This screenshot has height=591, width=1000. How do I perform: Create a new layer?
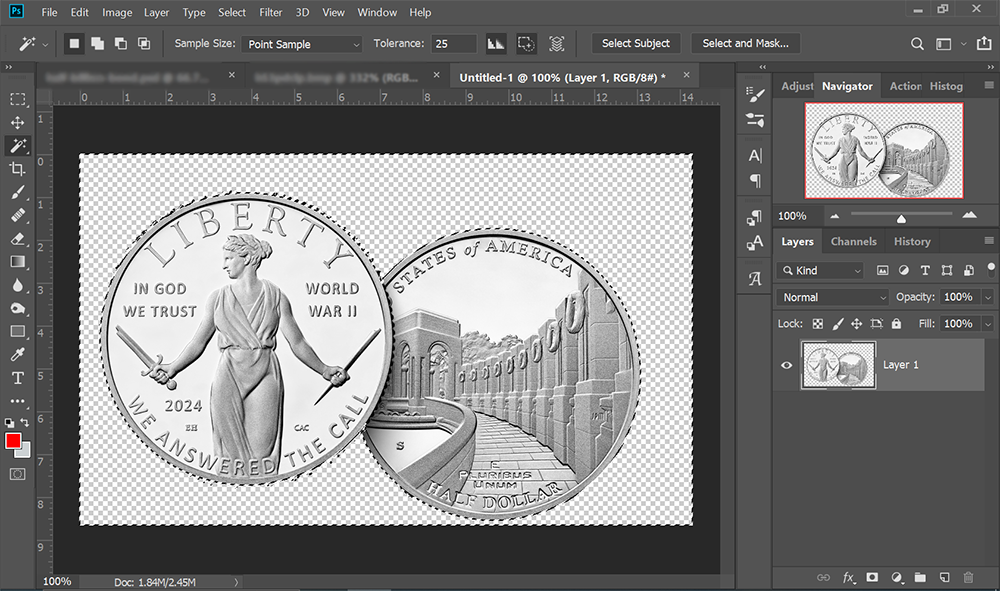point(946,577)
